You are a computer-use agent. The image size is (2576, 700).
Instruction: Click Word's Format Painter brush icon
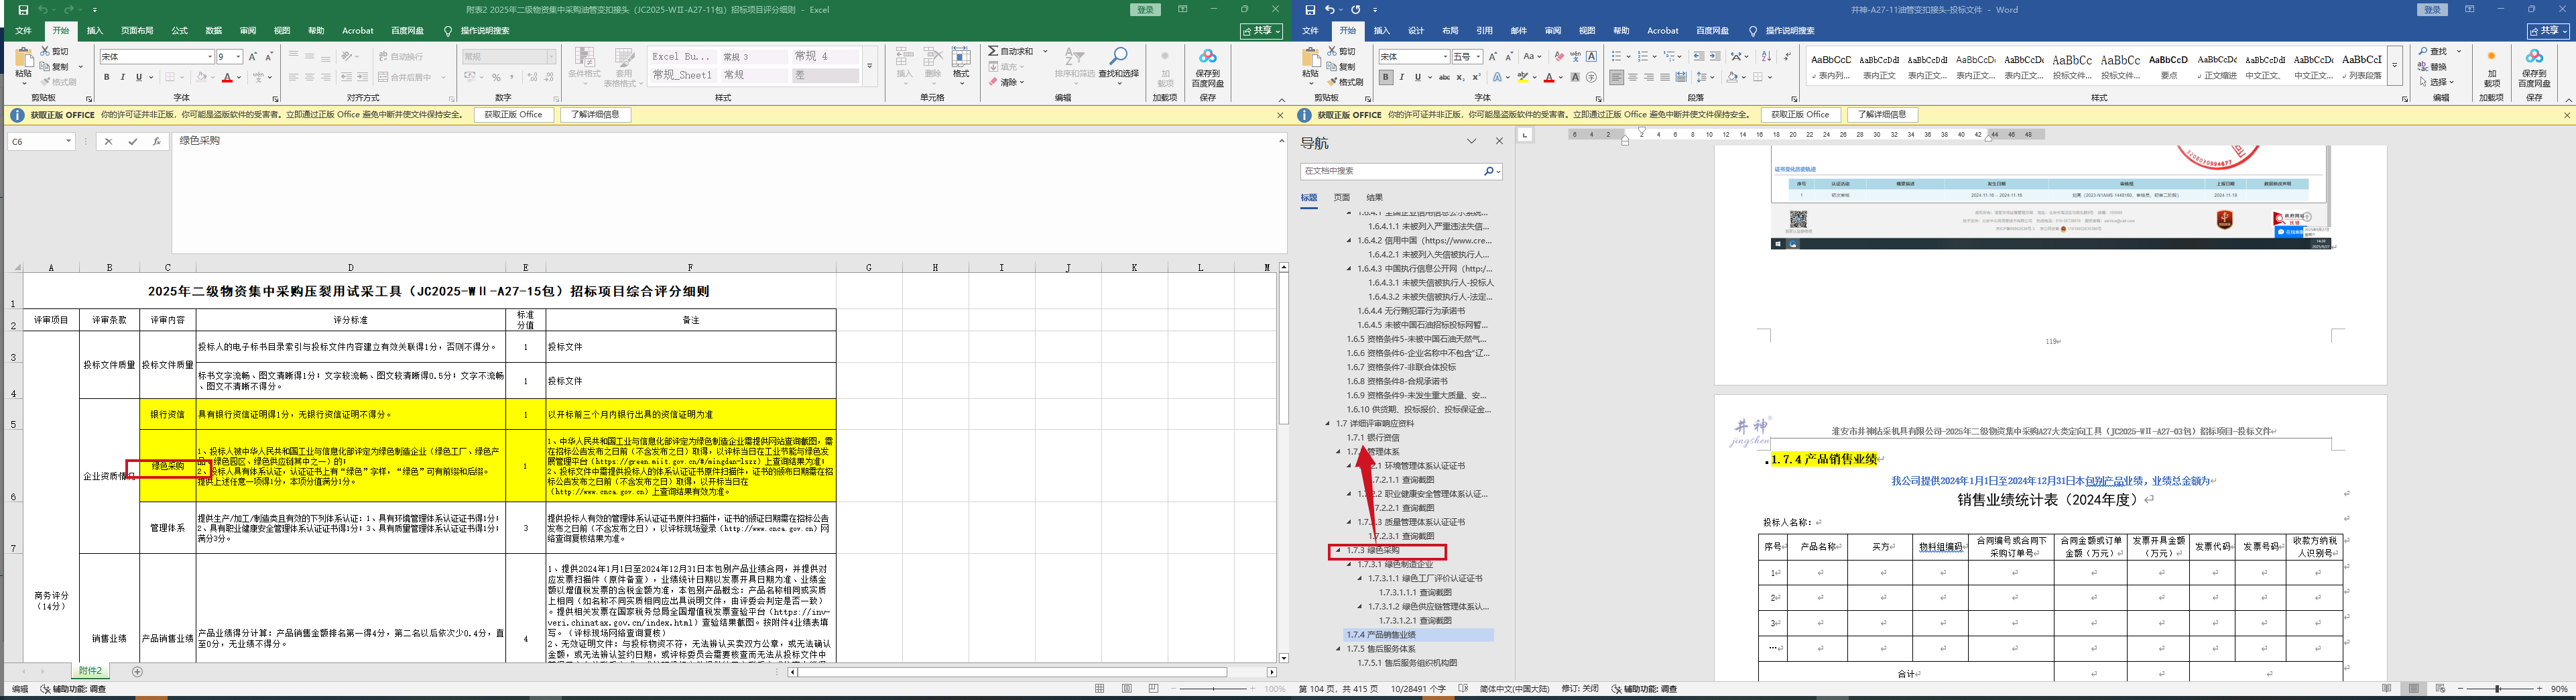[1331, 82]
